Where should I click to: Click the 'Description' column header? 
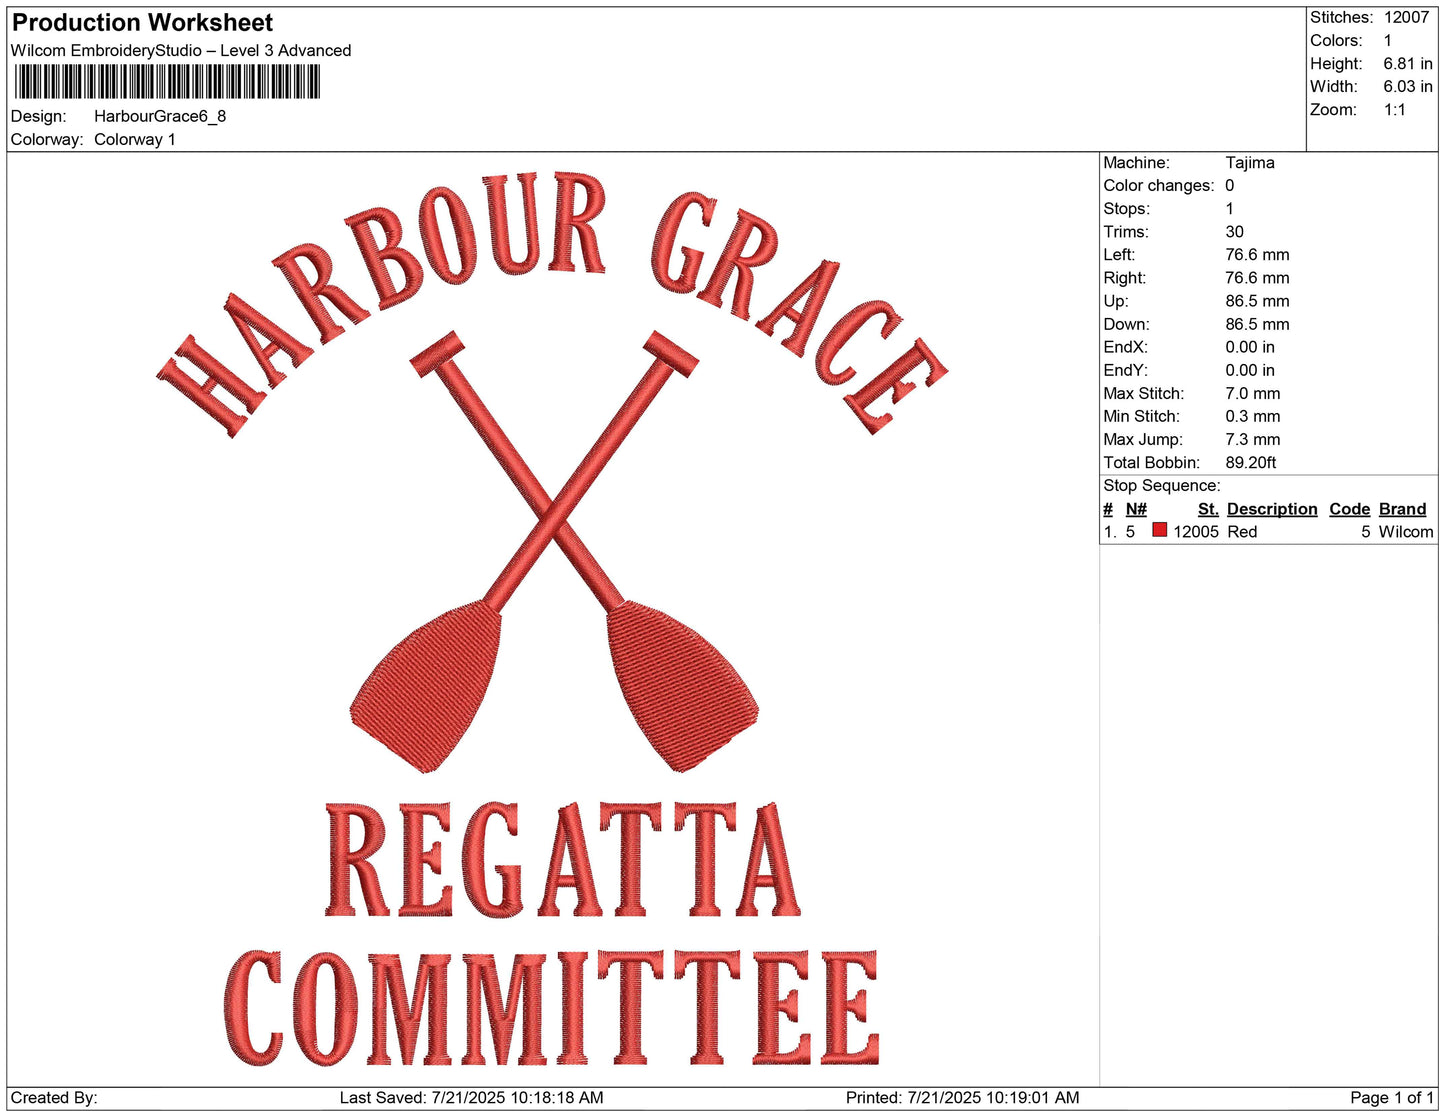pyautogui.click(x=1272, y=509)
